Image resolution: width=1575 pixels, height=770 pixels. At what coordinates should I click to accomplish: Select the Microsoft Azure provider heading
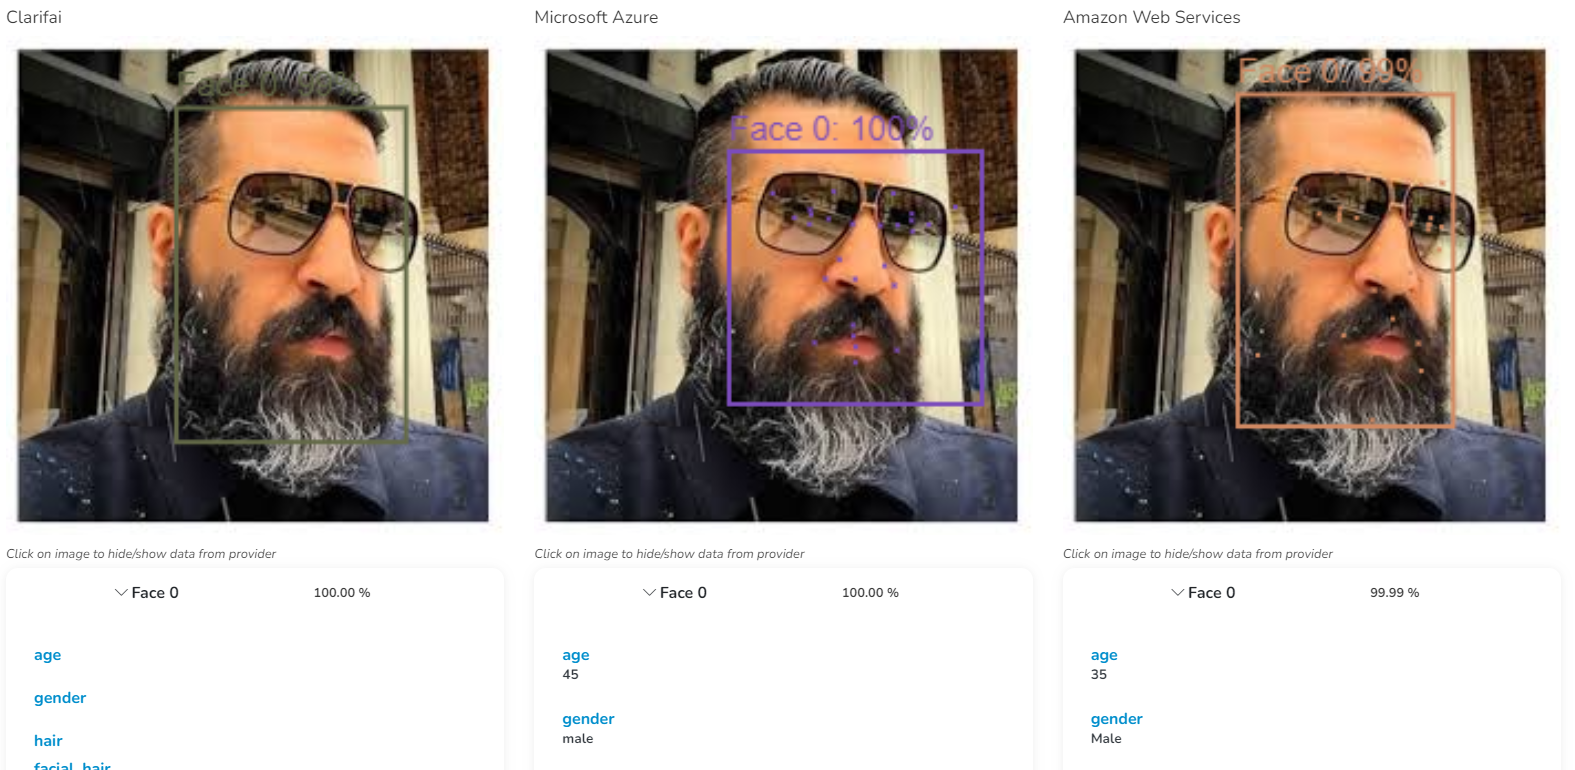pyautogui.click(x=596, y=17)
